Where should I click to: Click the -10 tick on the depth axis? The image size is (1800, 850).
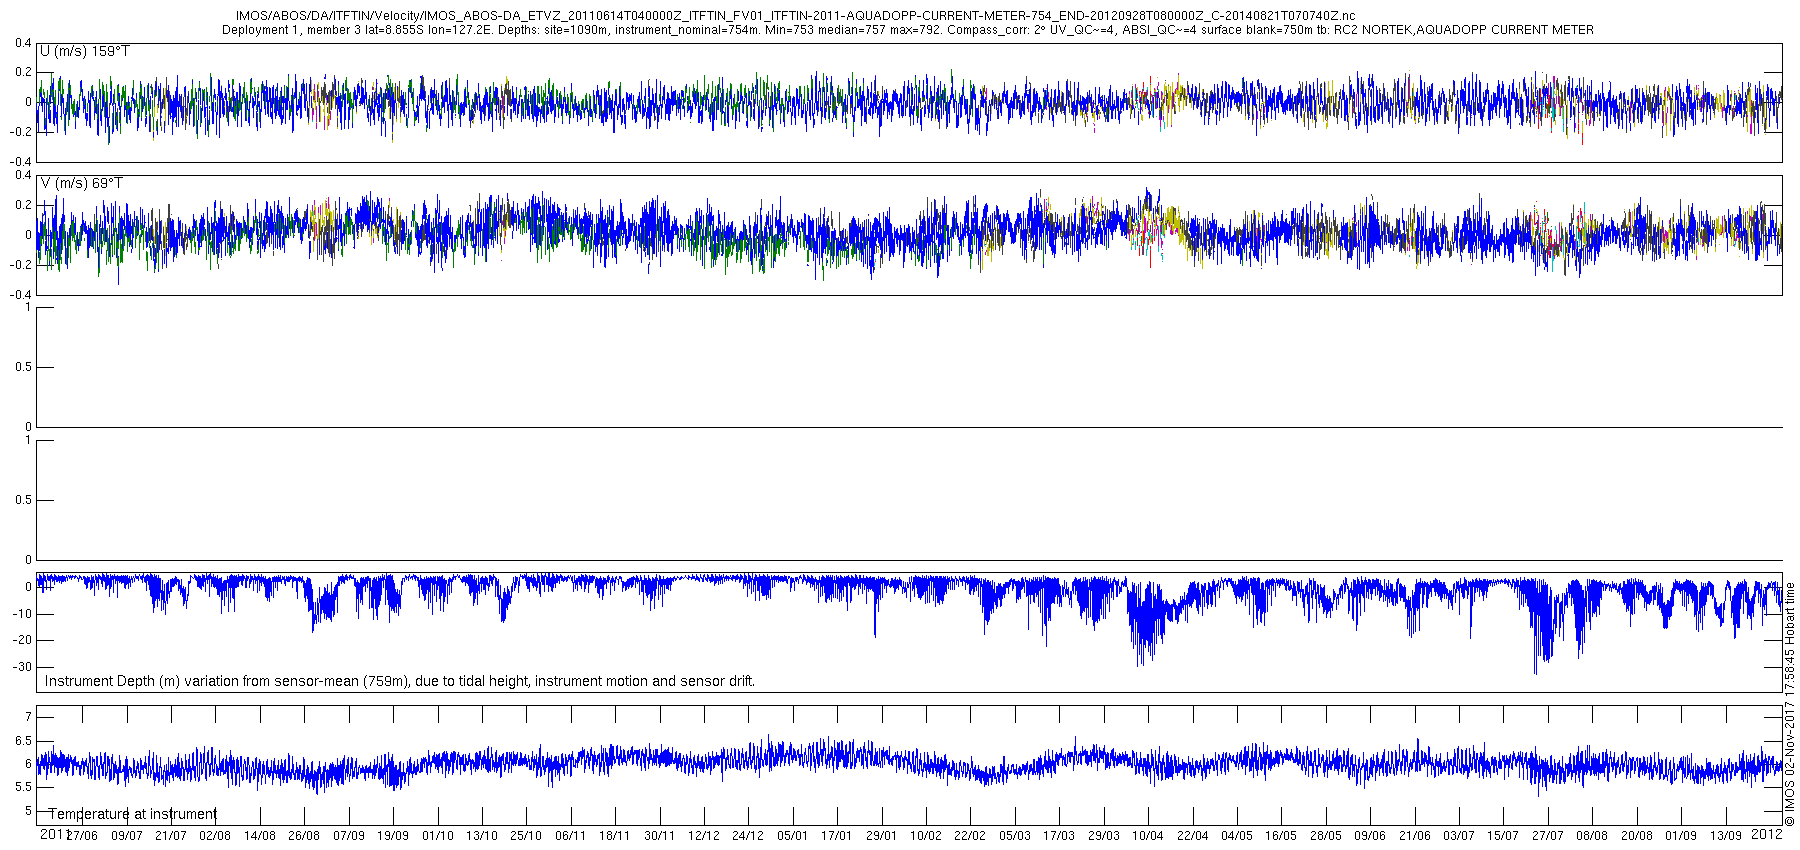22,614
